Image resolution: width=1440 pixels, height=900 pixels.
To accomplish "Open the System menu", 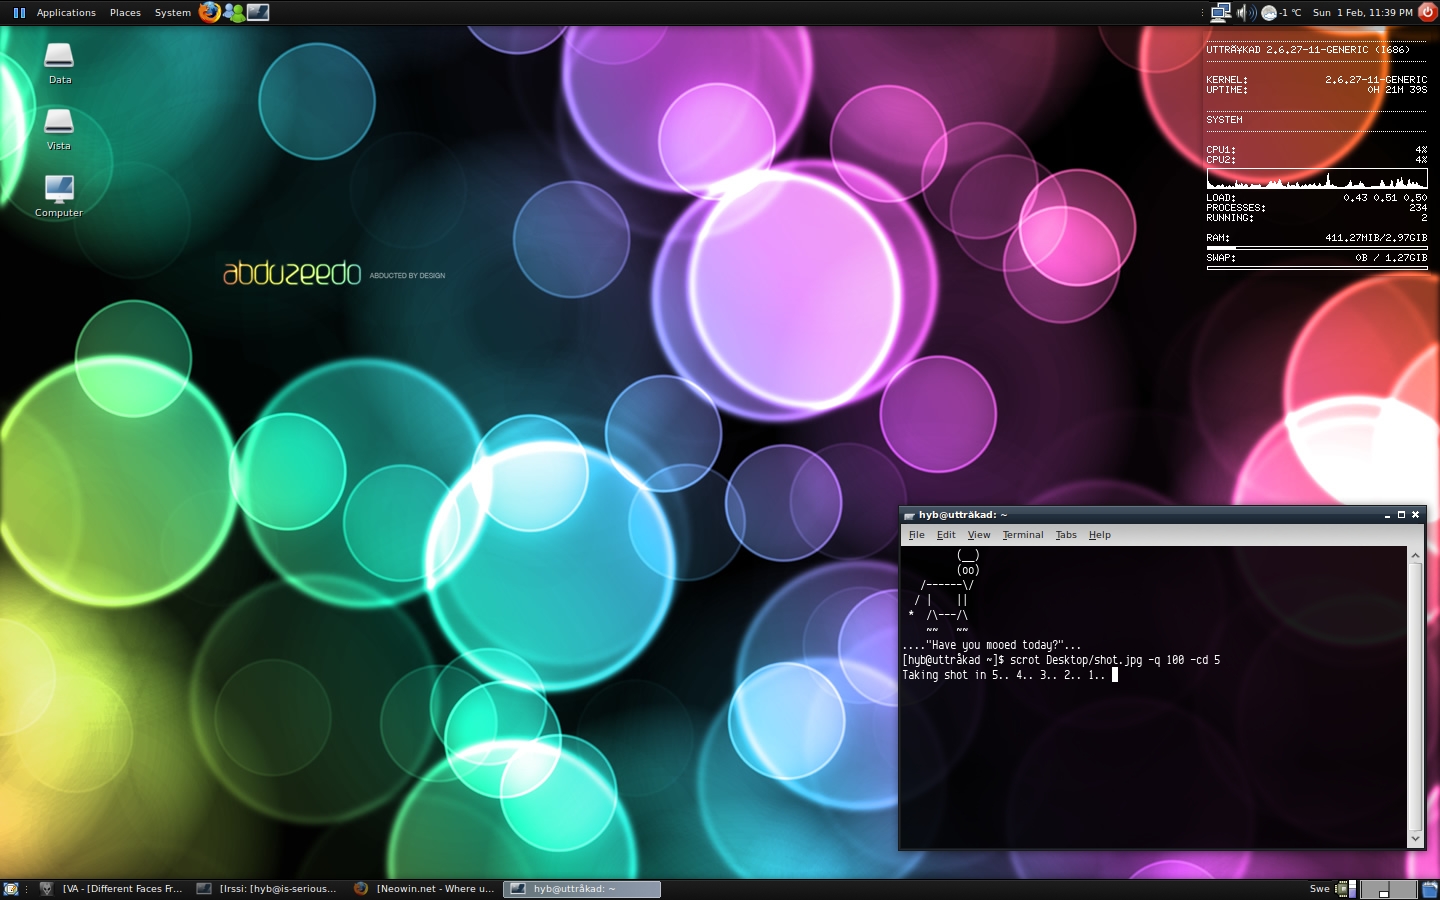I will (172, 12).
